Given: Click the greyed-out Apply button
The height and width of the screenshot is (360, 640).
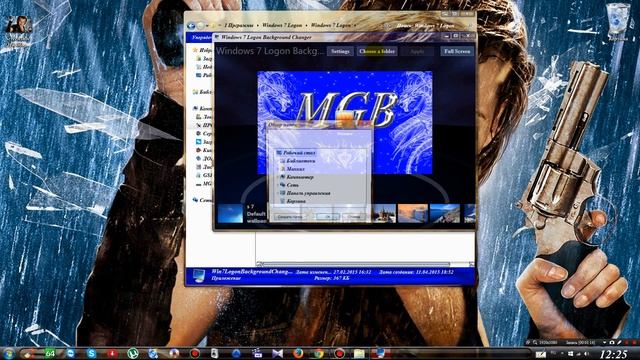Looking at the screenshot, I should coord(417,51).
